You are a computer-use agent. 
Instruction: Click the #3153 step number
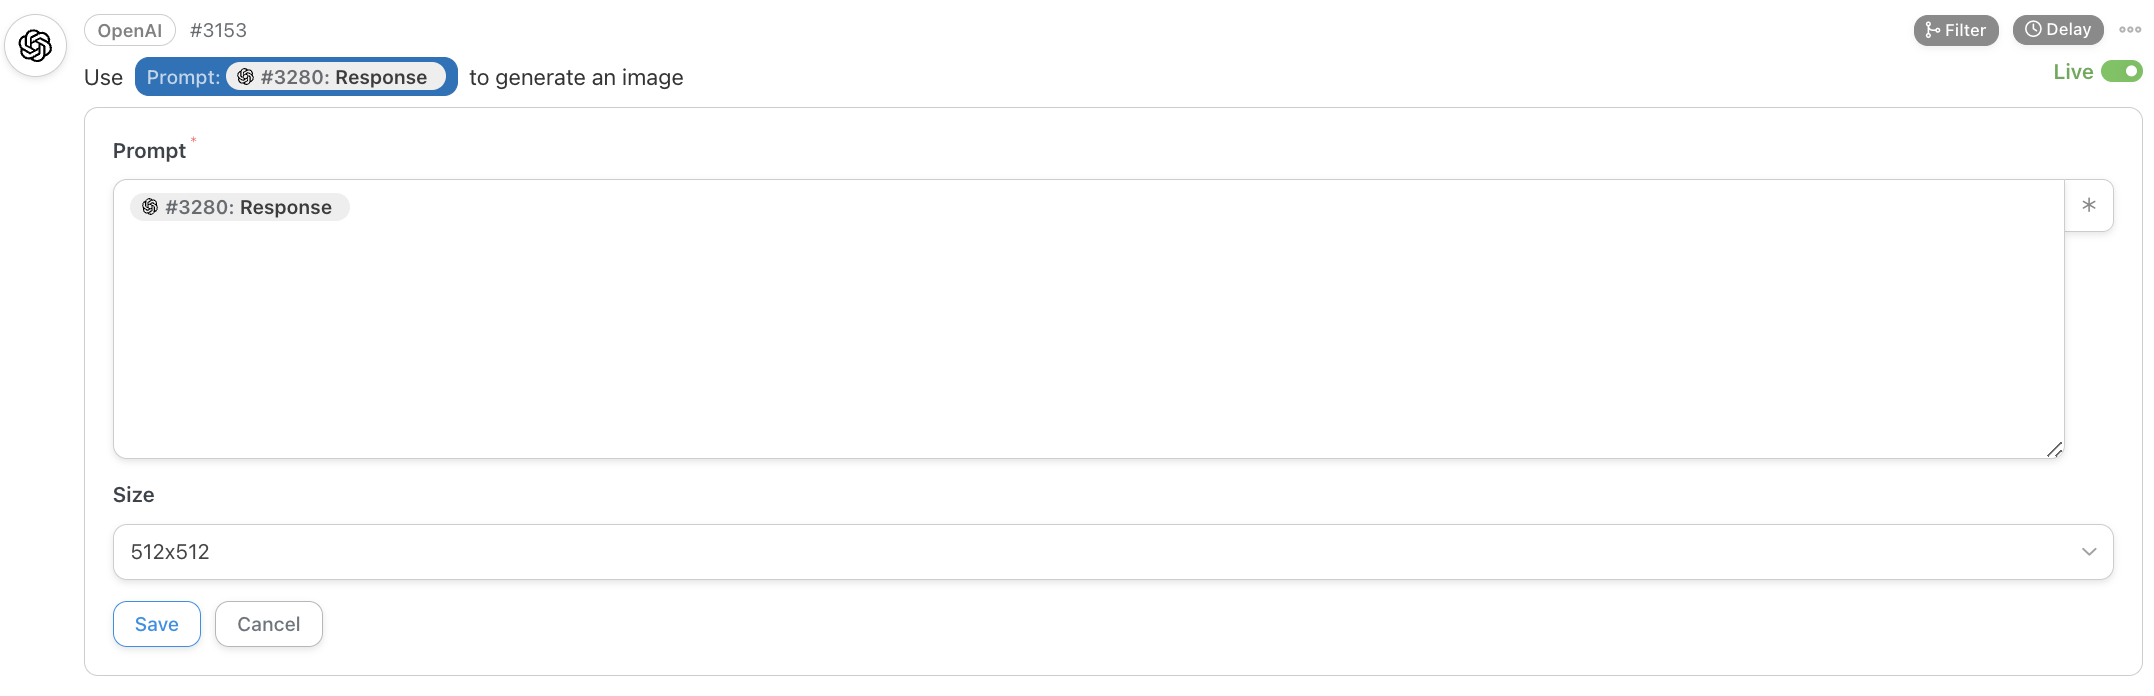pyautogui.click(x=218, y=30)
